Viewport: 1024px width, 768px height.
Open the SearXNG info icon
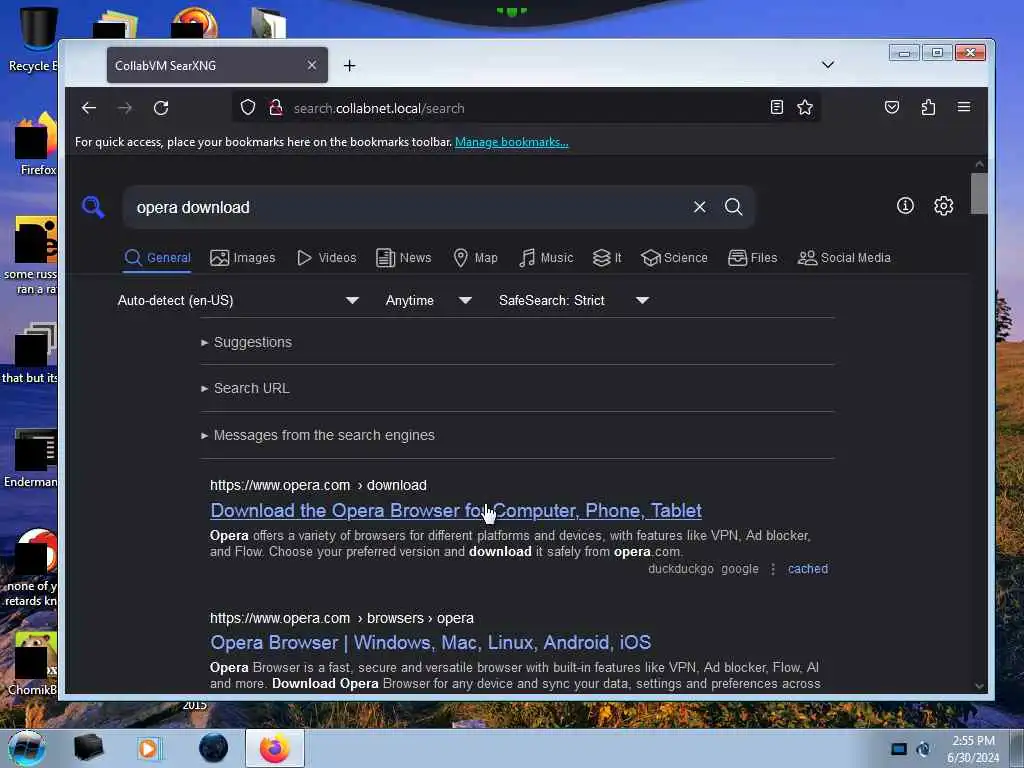click(905, 206)
